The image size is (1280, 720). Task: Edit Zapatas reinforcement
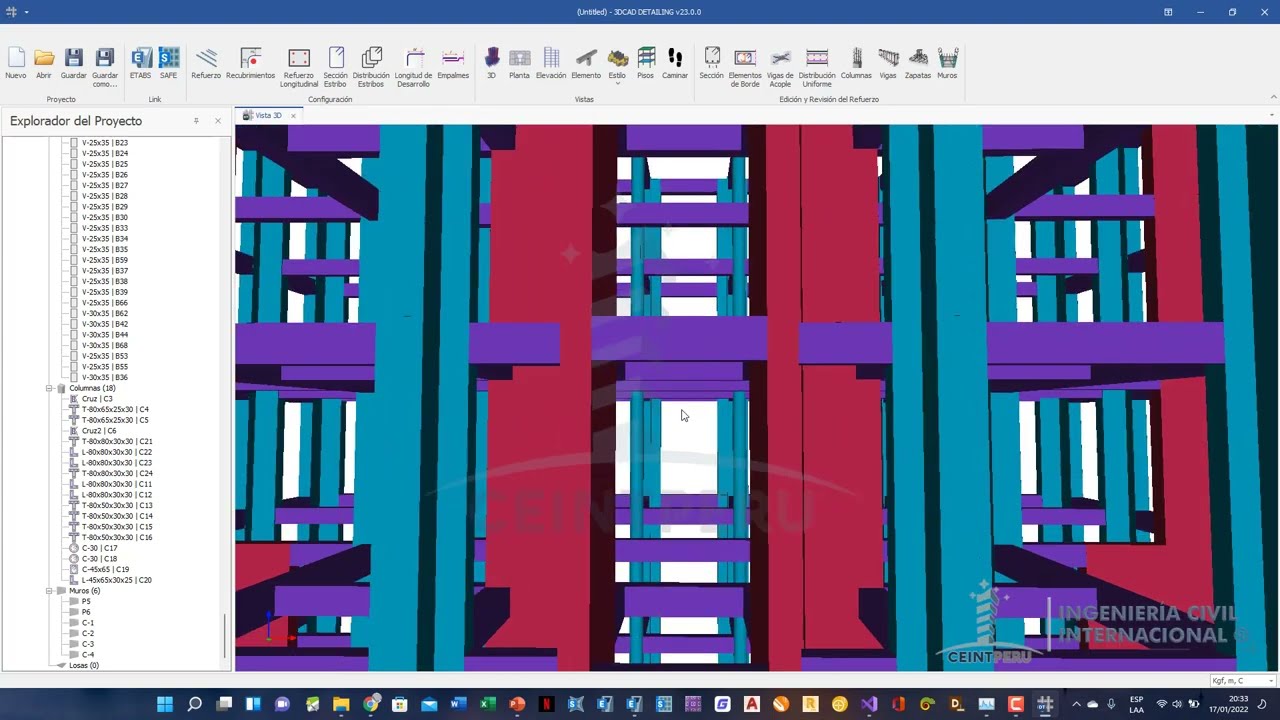click(x=918, y=64)
